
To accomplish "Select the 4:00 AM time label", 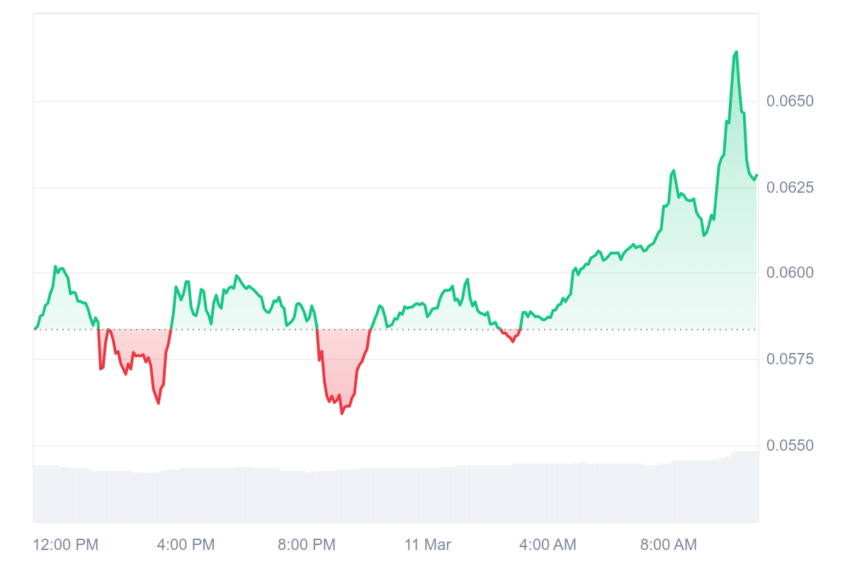I will coord(548,544).
